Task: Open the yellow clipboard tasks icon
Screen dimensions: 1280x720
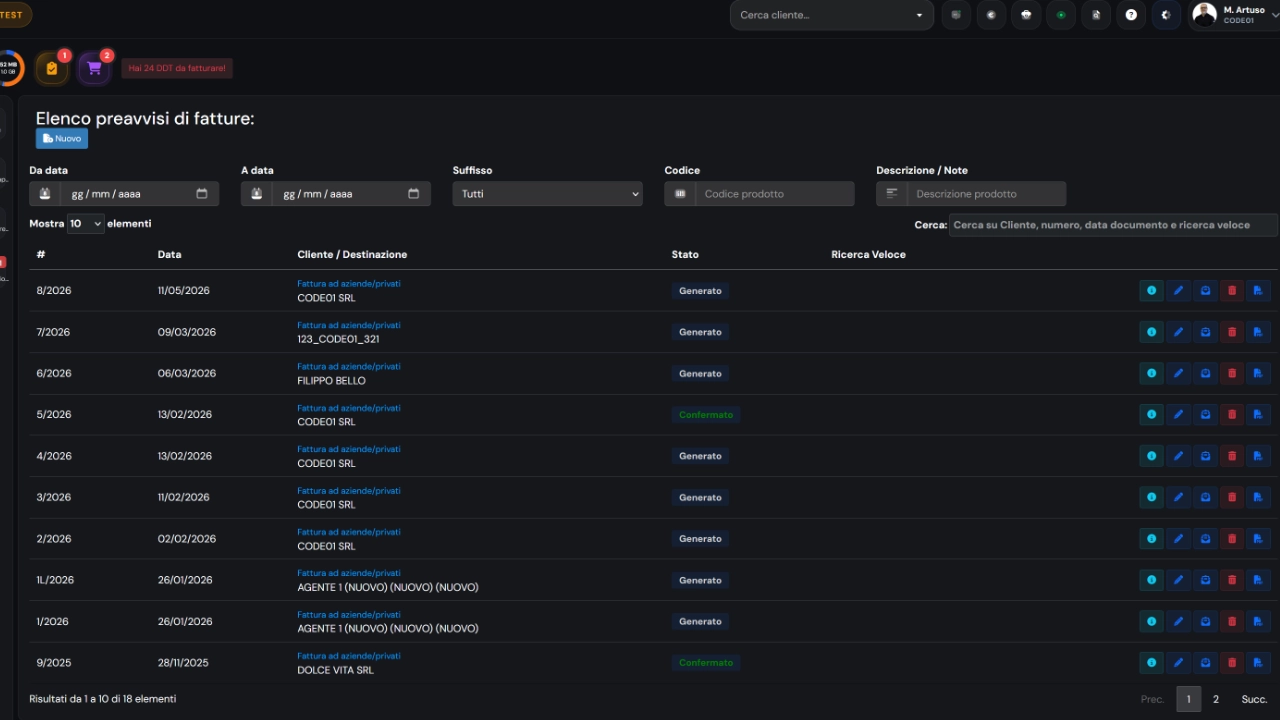Action: 52,68
